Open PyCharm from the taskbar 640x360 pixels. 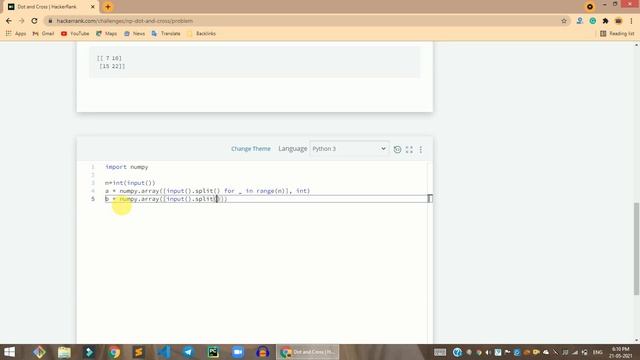213,352
